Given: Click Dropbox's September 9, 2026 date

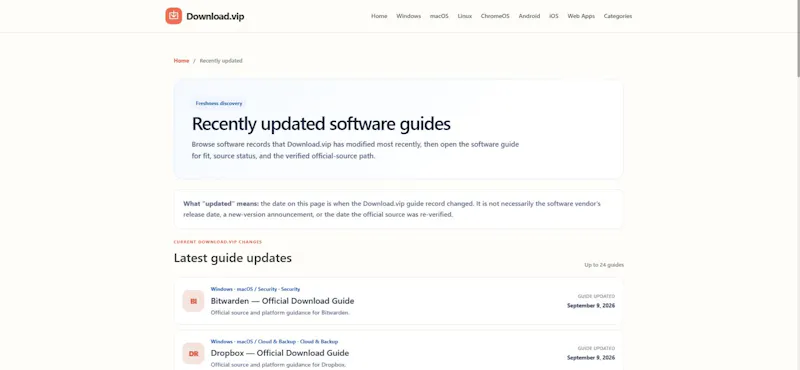Looking at the screenshot, I should pos(591,358).
